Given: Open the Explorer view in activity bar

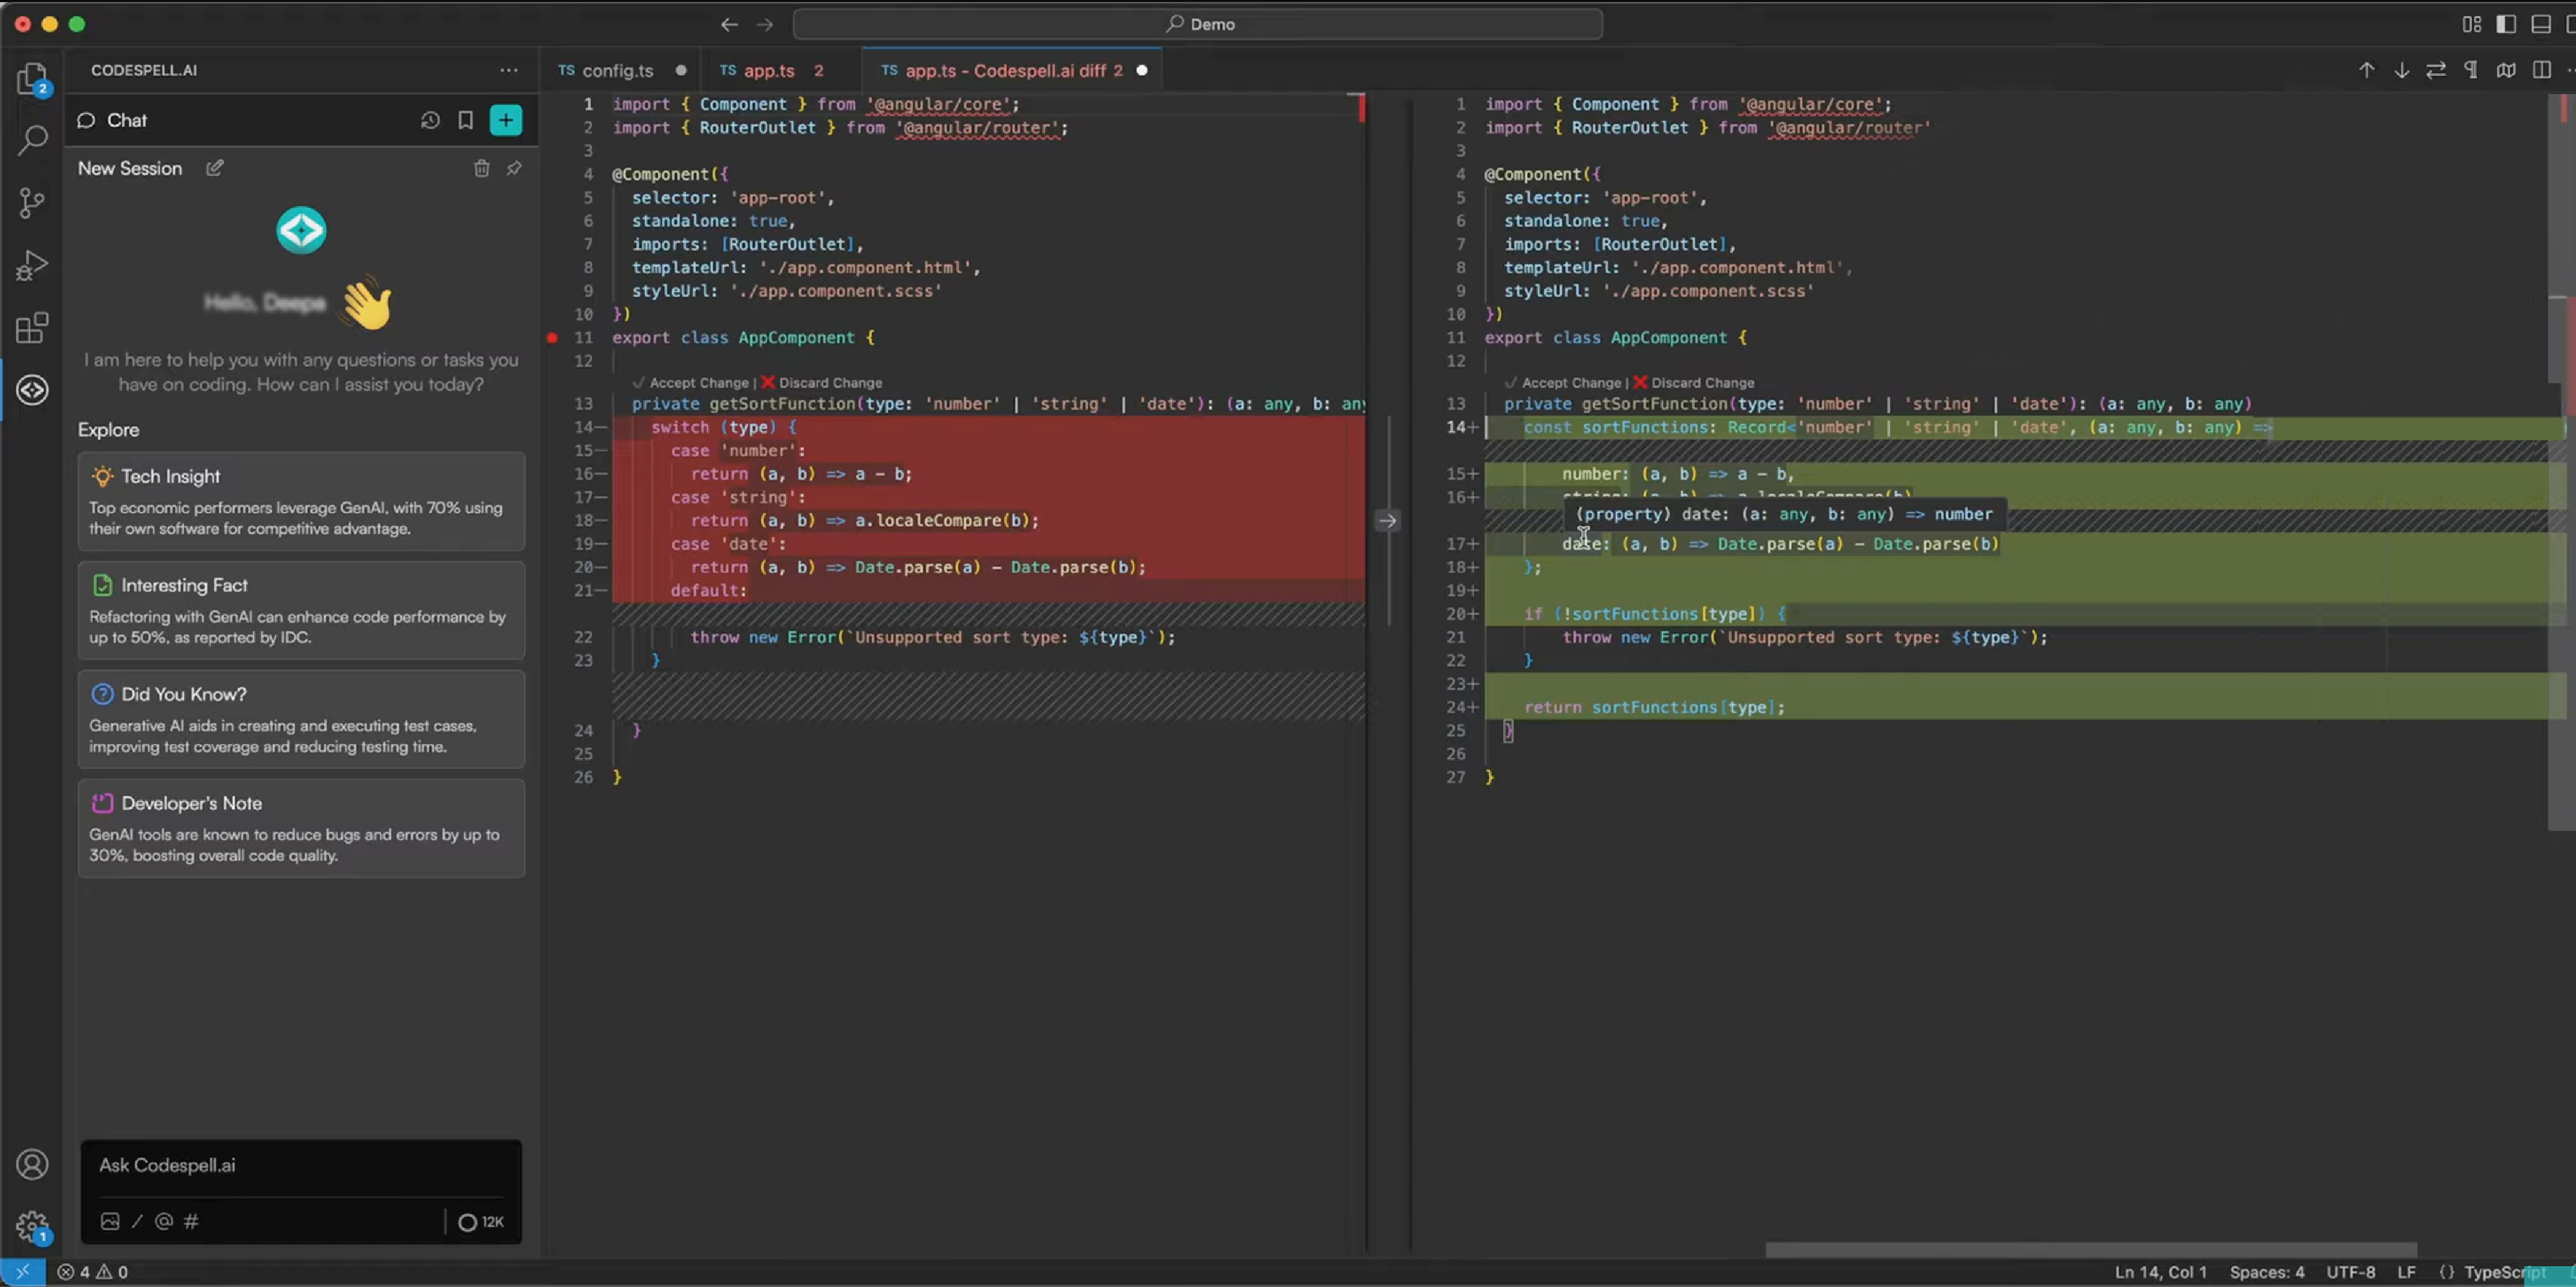Looking at the screenshot, I should (32, 78).
